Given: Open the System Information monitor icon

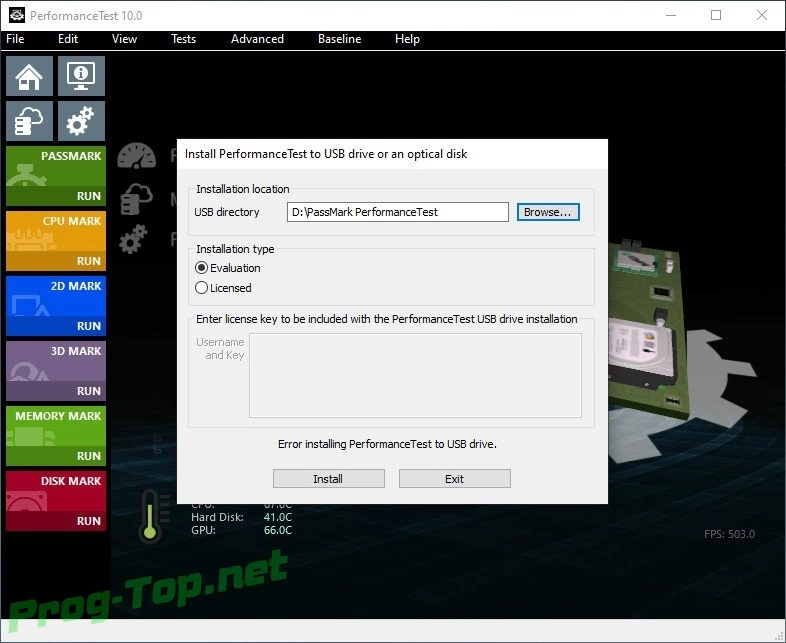Looking at the screenshot, I should 81,76.
